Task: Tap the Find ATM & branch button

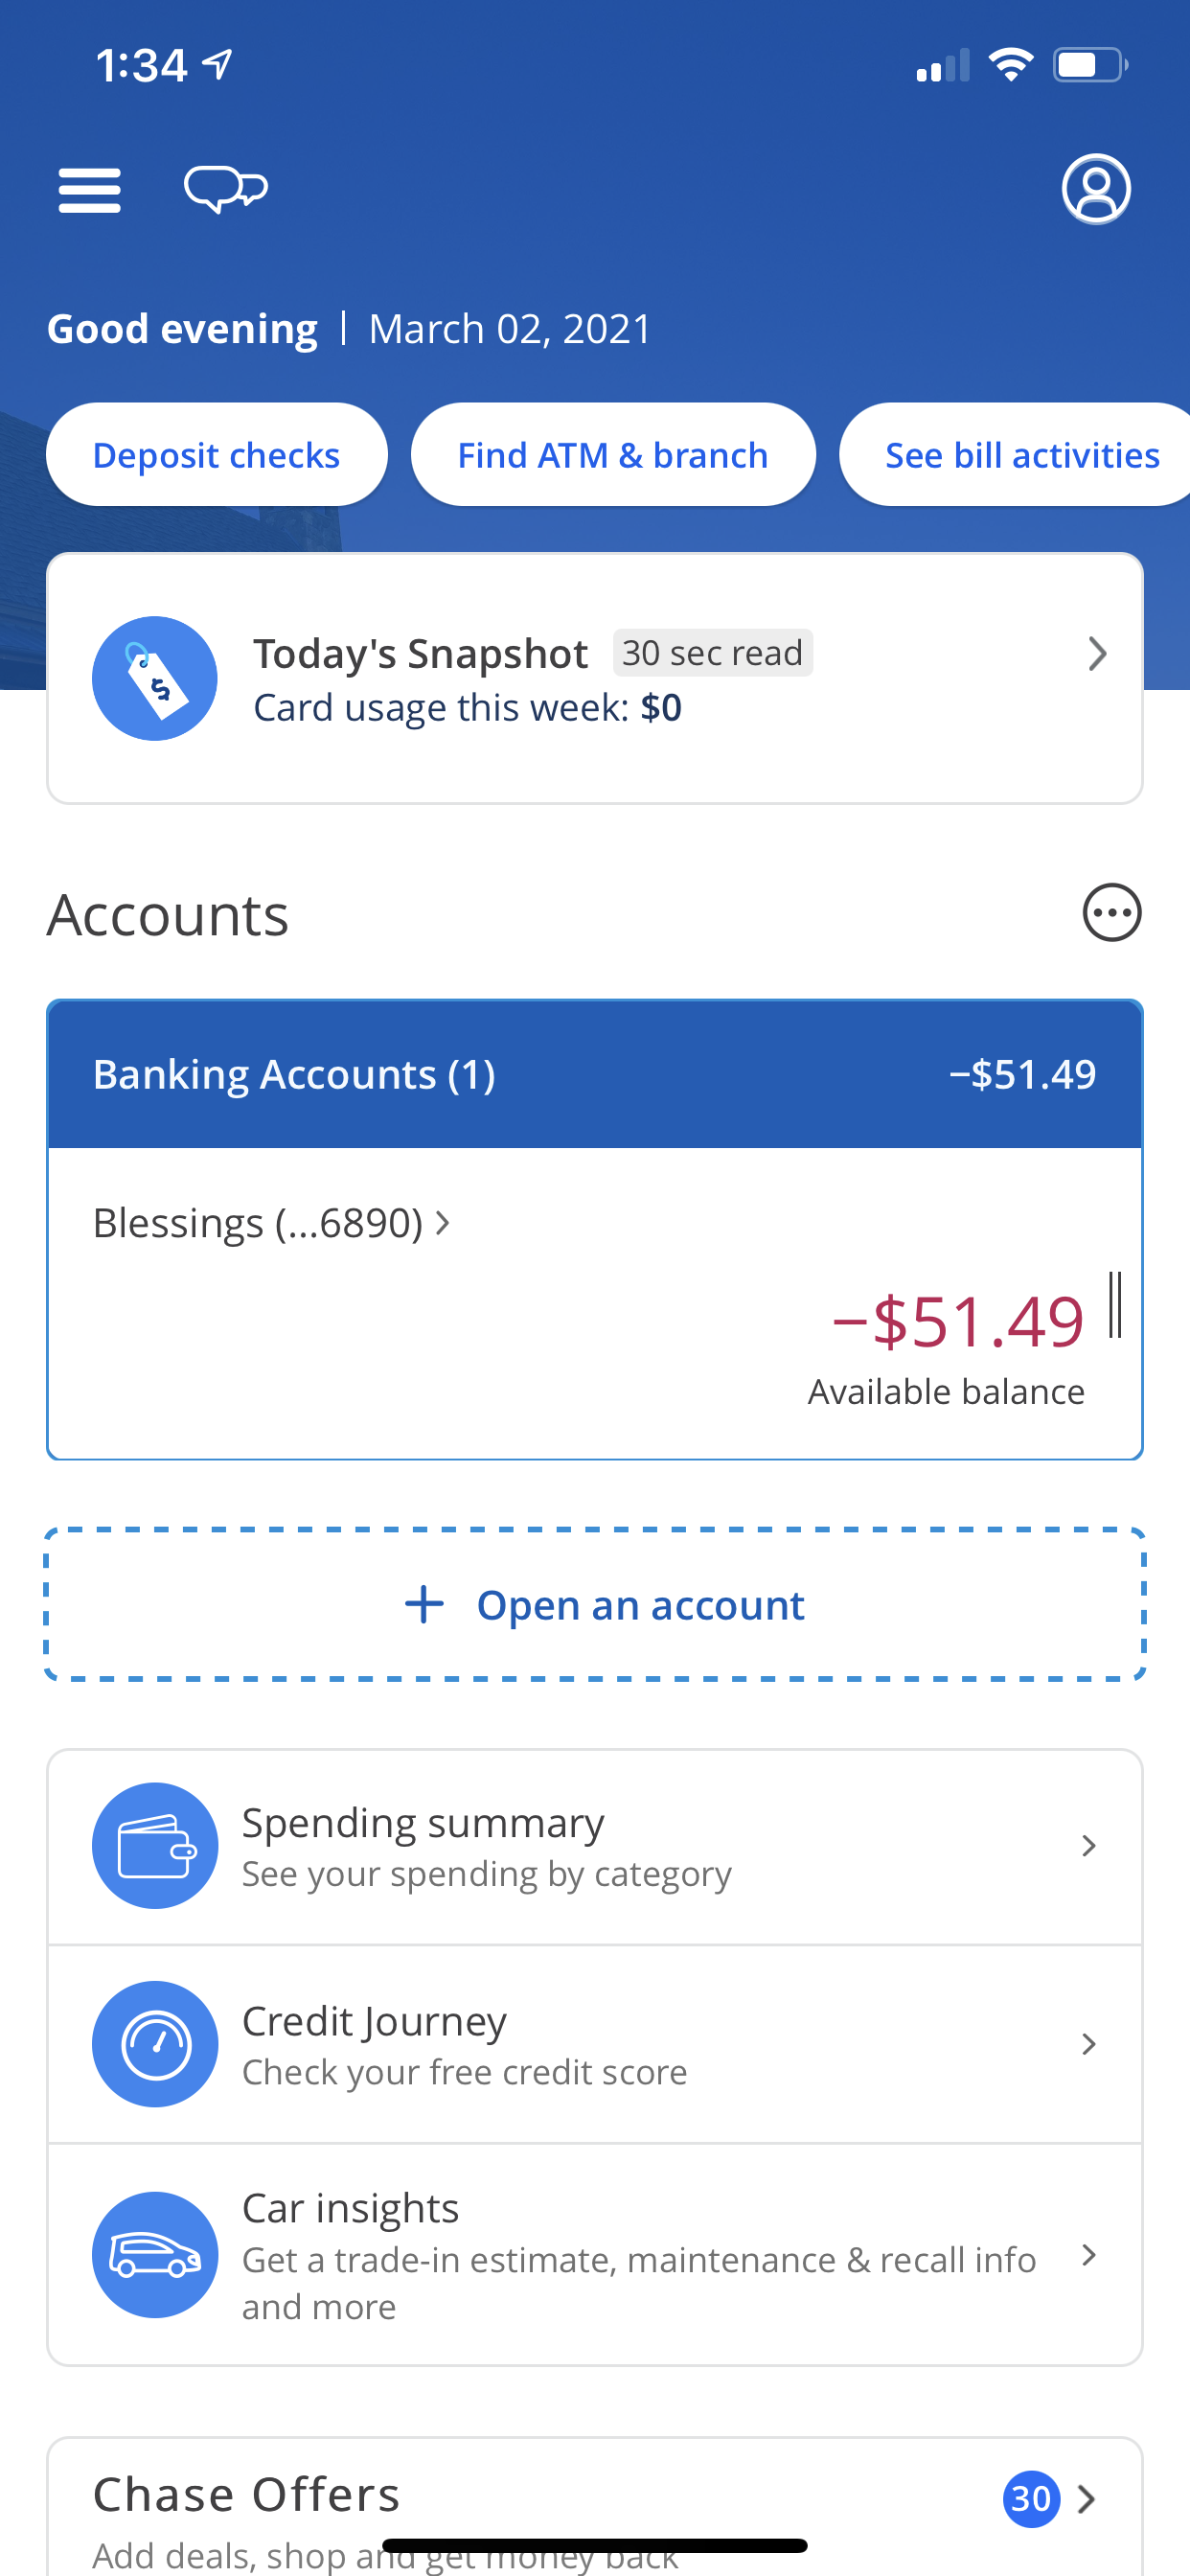Action: 613,455
